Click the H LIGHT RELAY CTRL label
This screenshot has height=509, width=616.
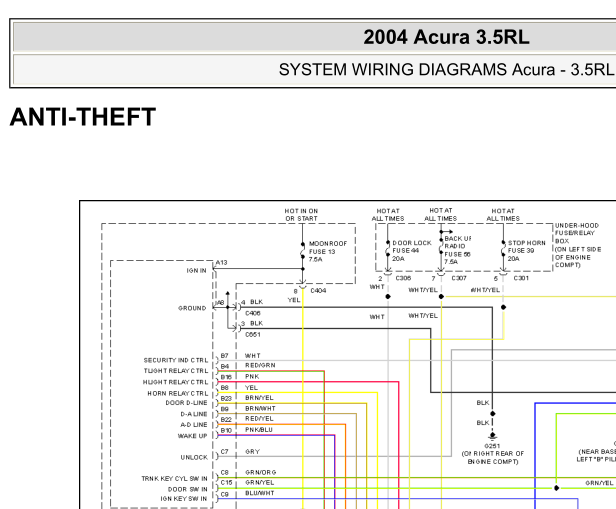pos(175,382)
